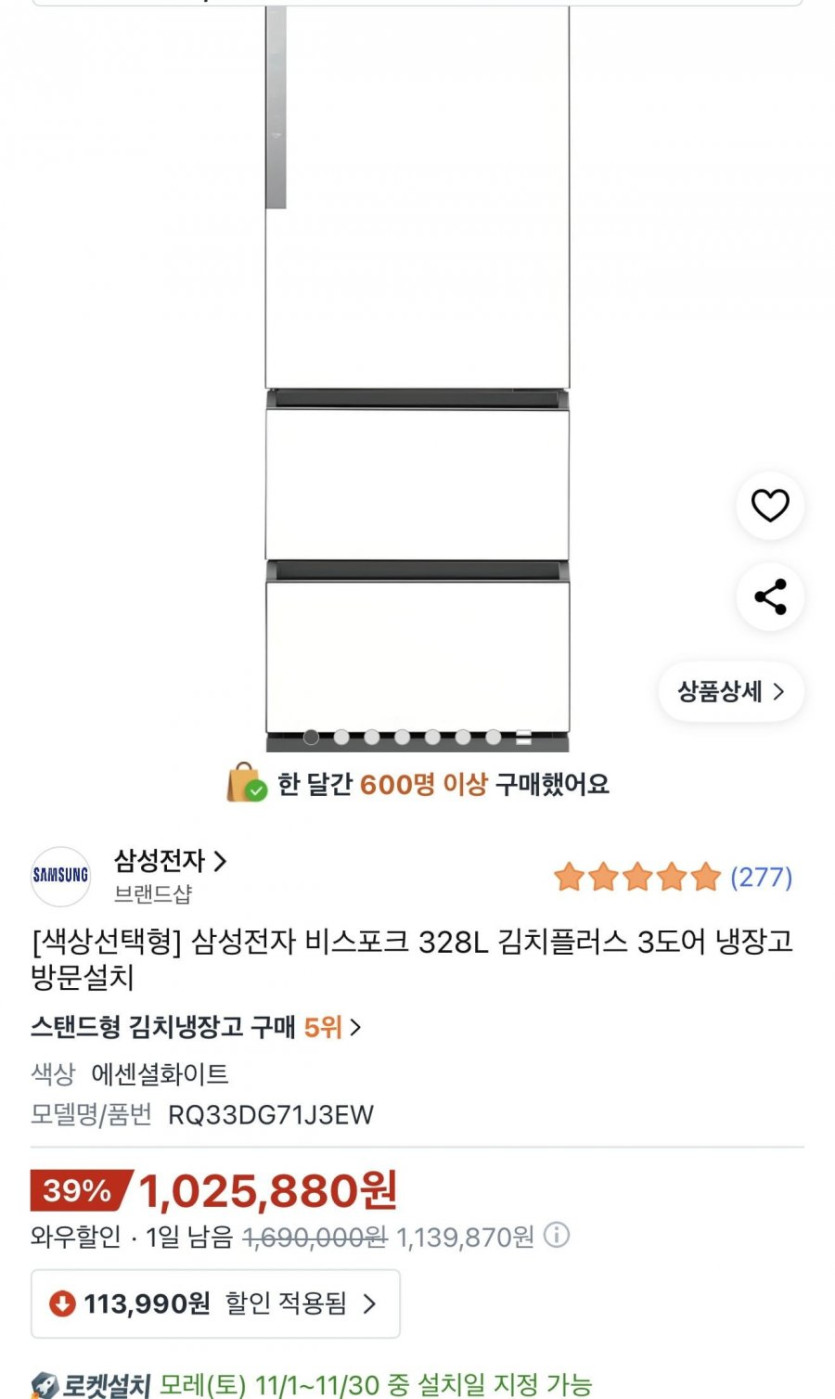Expand the 113,990원 할인 적용됨 discount details
835x1399 pixels.
(215, 1303)
